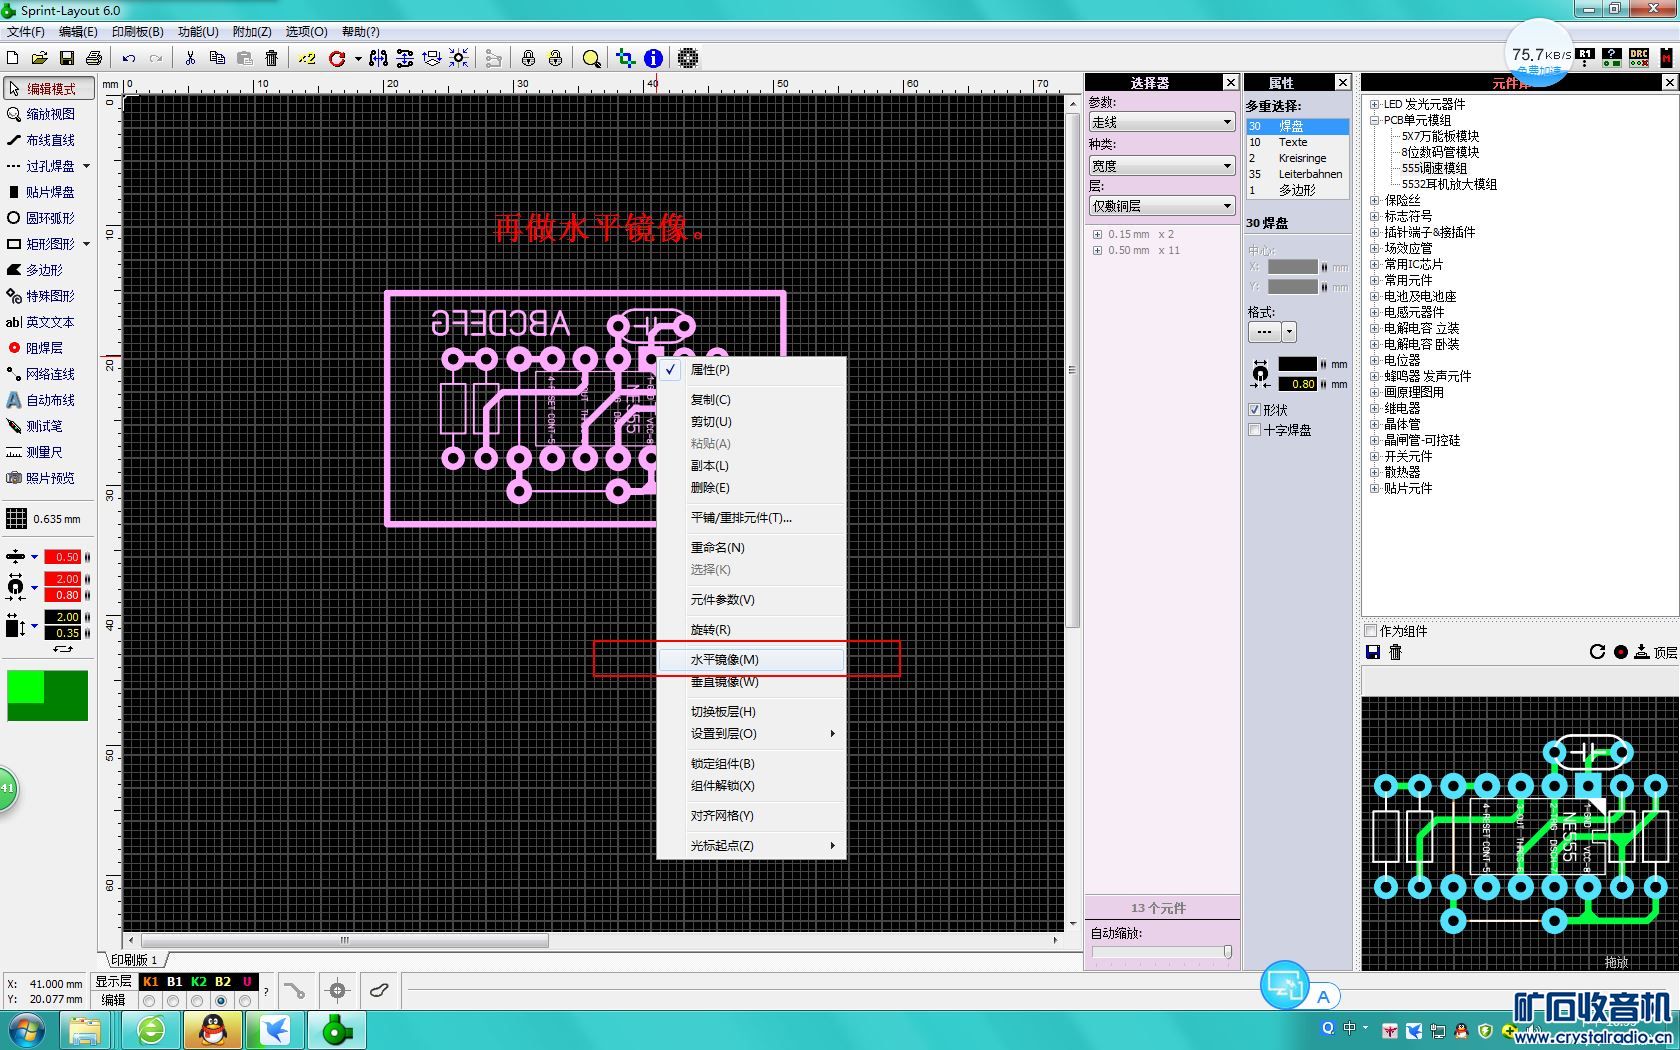Select the K2 layer edit radio button
1680x1050 pixels.
(x=197, y=1000)
